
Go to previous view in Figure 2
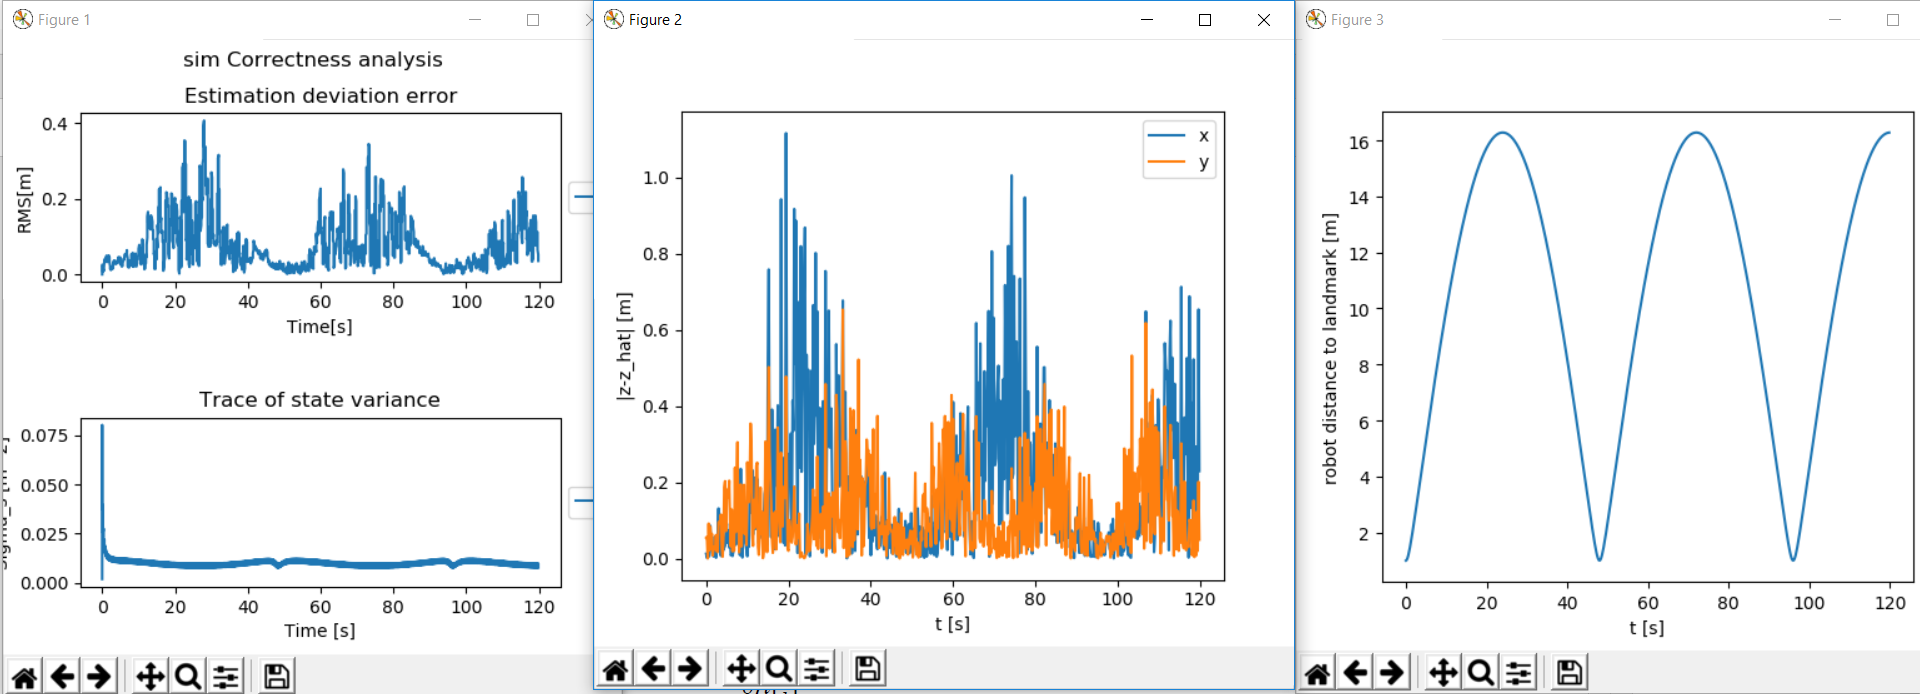(x=653, y=669)
